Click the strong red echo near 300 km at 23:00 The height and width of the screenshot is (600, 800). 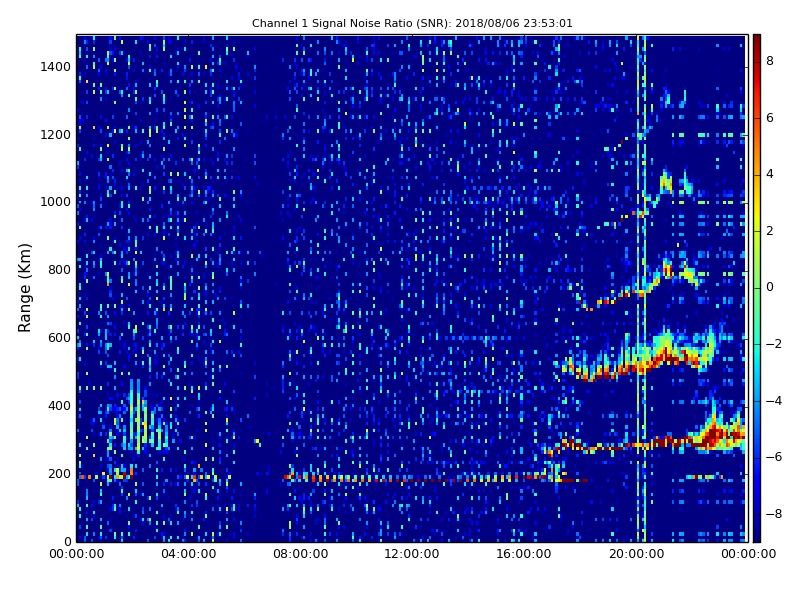click(x=719, y=437)
